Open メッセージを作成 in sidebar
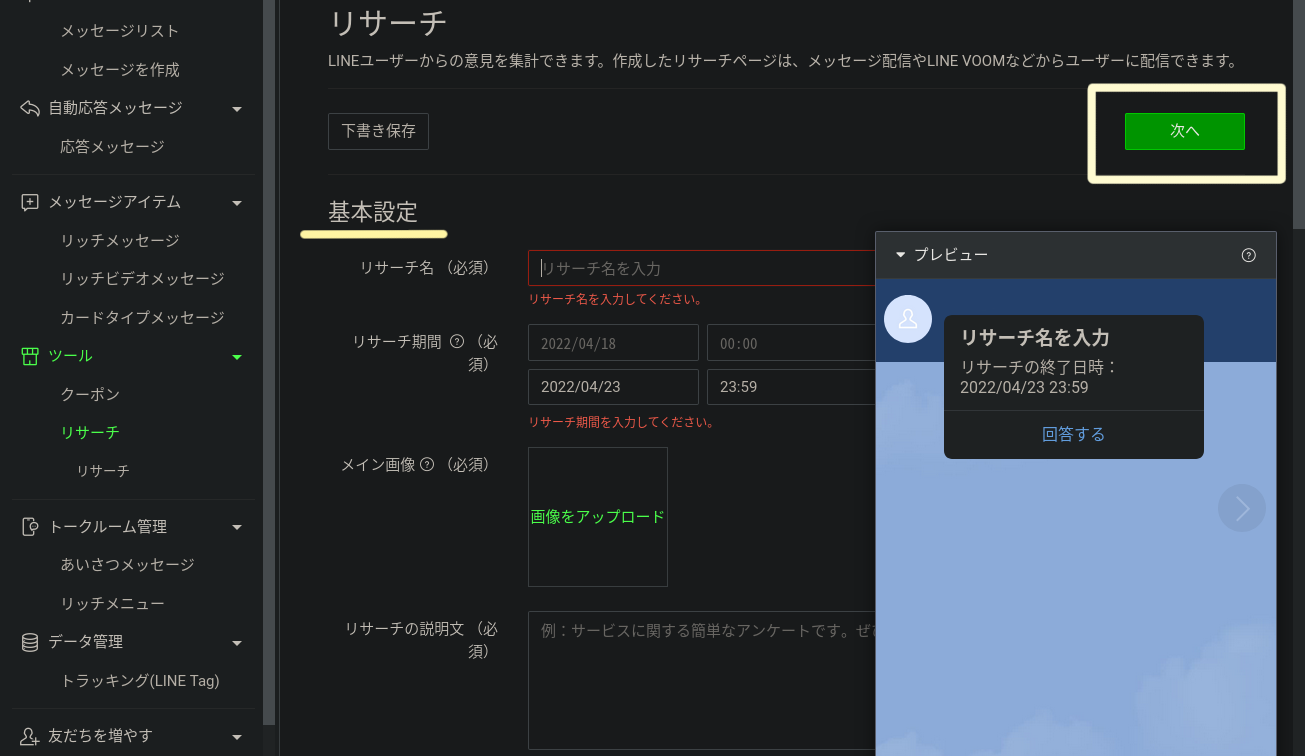The height and width of the screenshot is (756, 1305). [120, 70]
